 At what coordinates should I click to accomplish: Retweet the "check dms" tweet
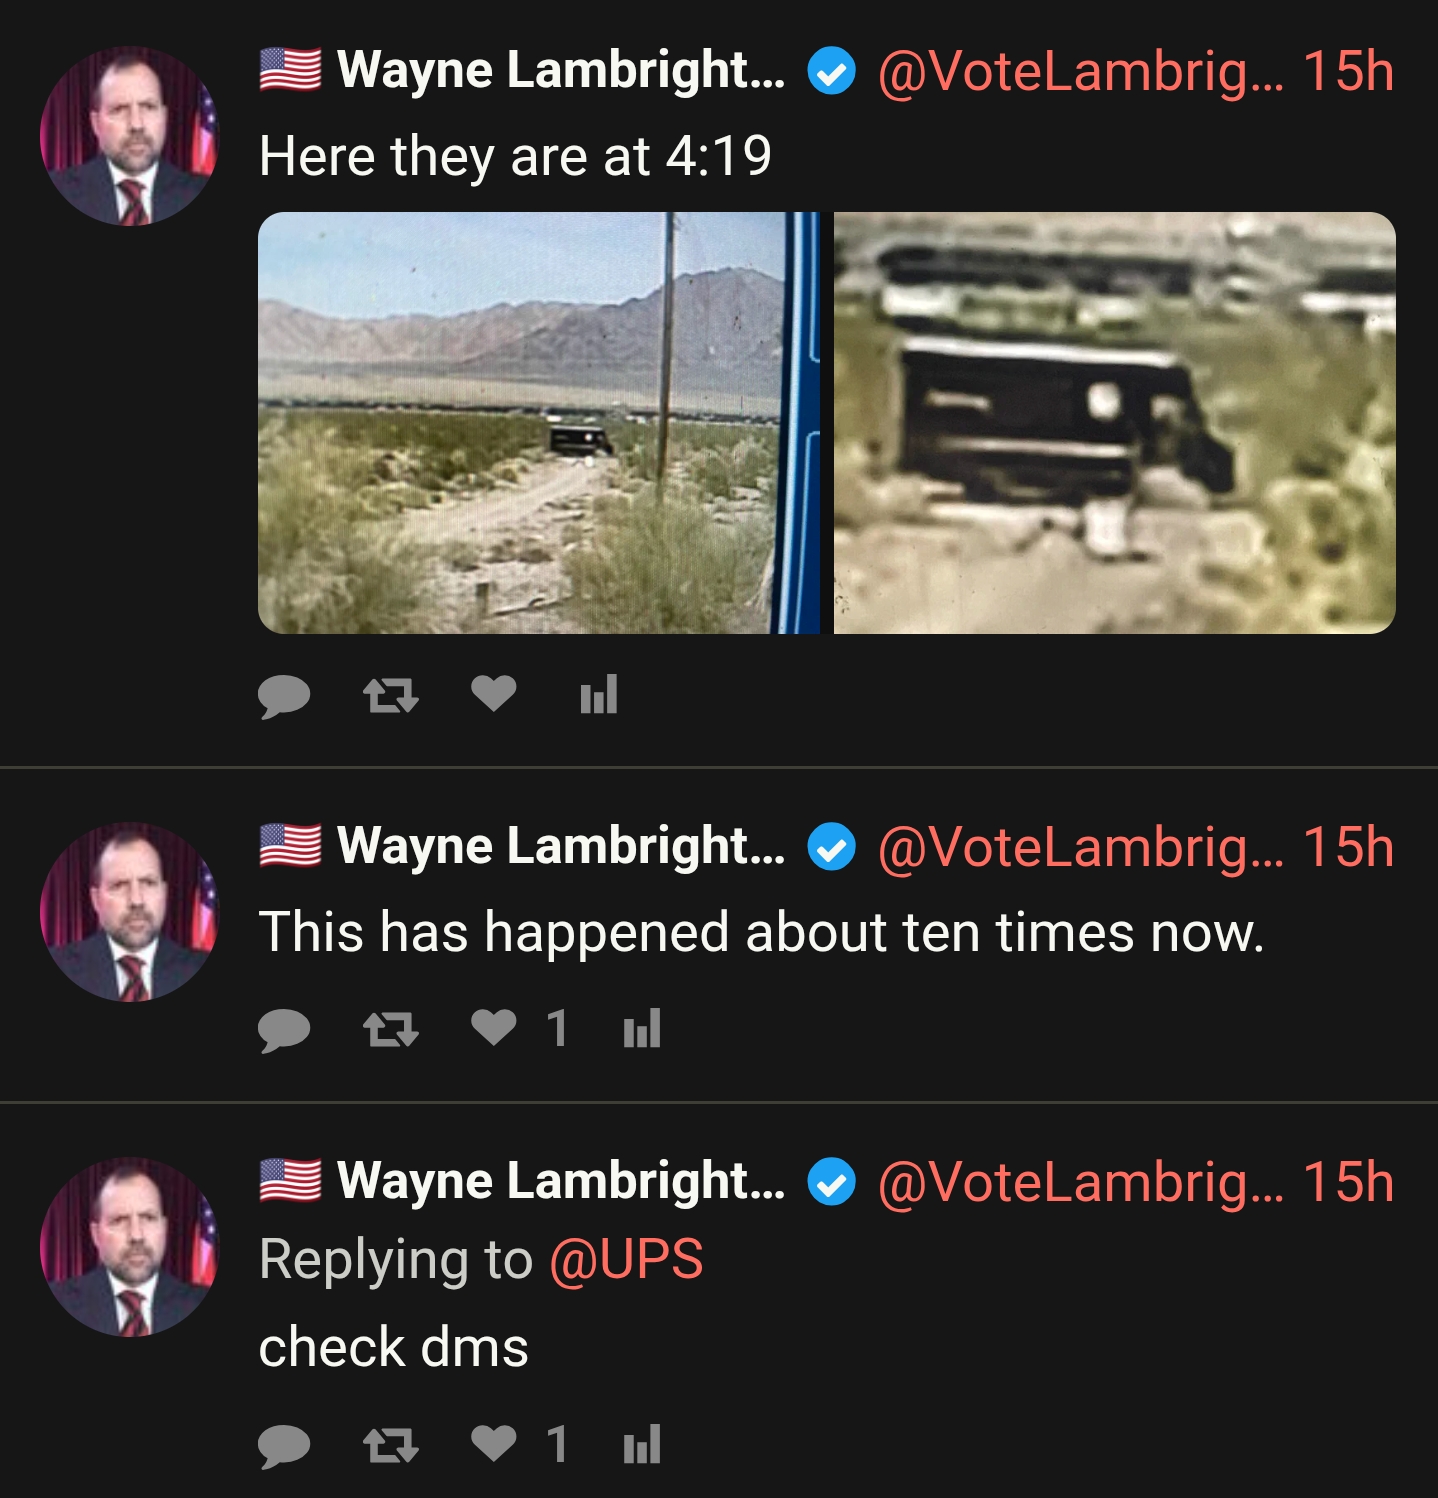pos(390,1446)
